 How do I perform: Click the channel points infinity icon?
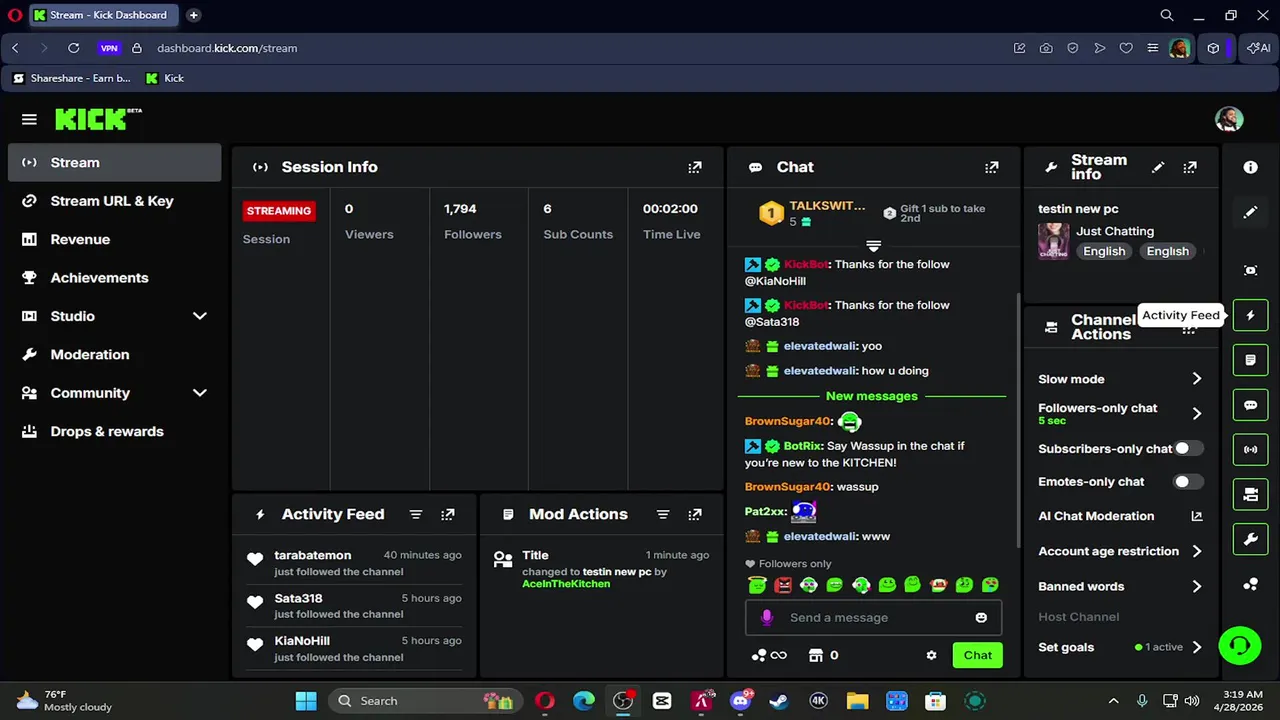coord(769,656)
